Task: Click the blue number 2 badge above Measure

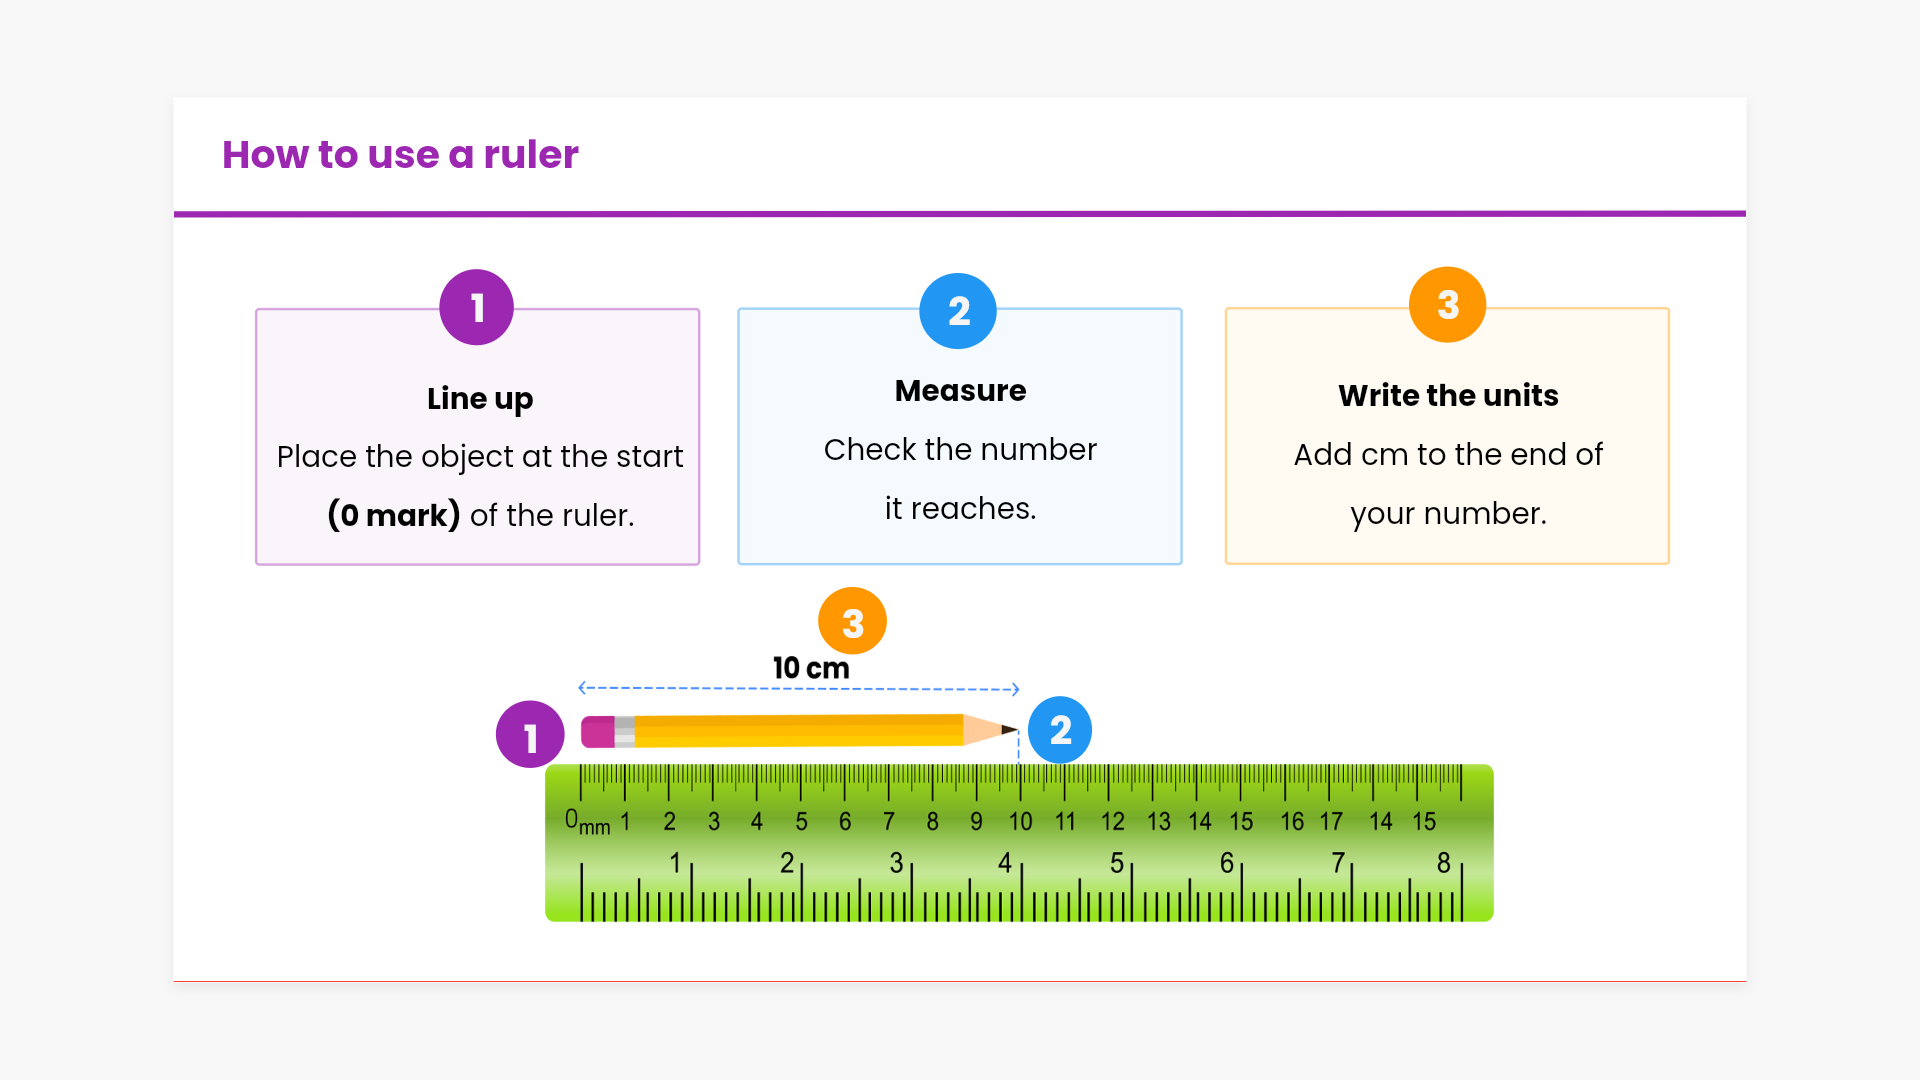Action: click(x=957, y=311)
